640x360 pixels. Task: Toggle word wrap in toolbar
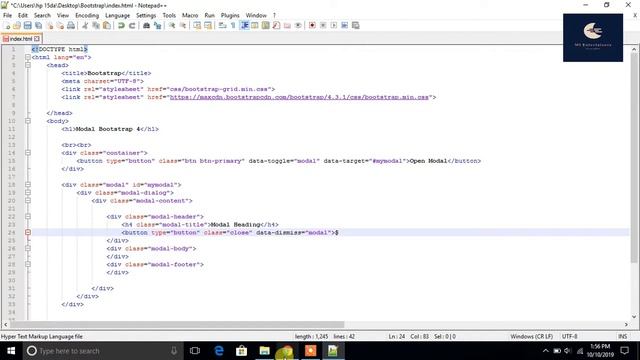pyautogui.click(x=222, y=25)
